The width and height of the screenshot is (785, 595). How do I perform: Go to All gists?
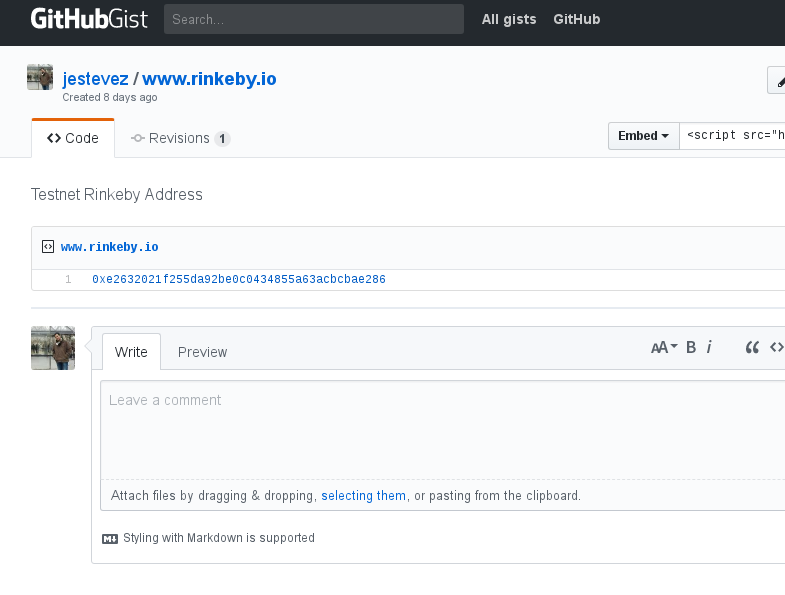click(509, 19)
